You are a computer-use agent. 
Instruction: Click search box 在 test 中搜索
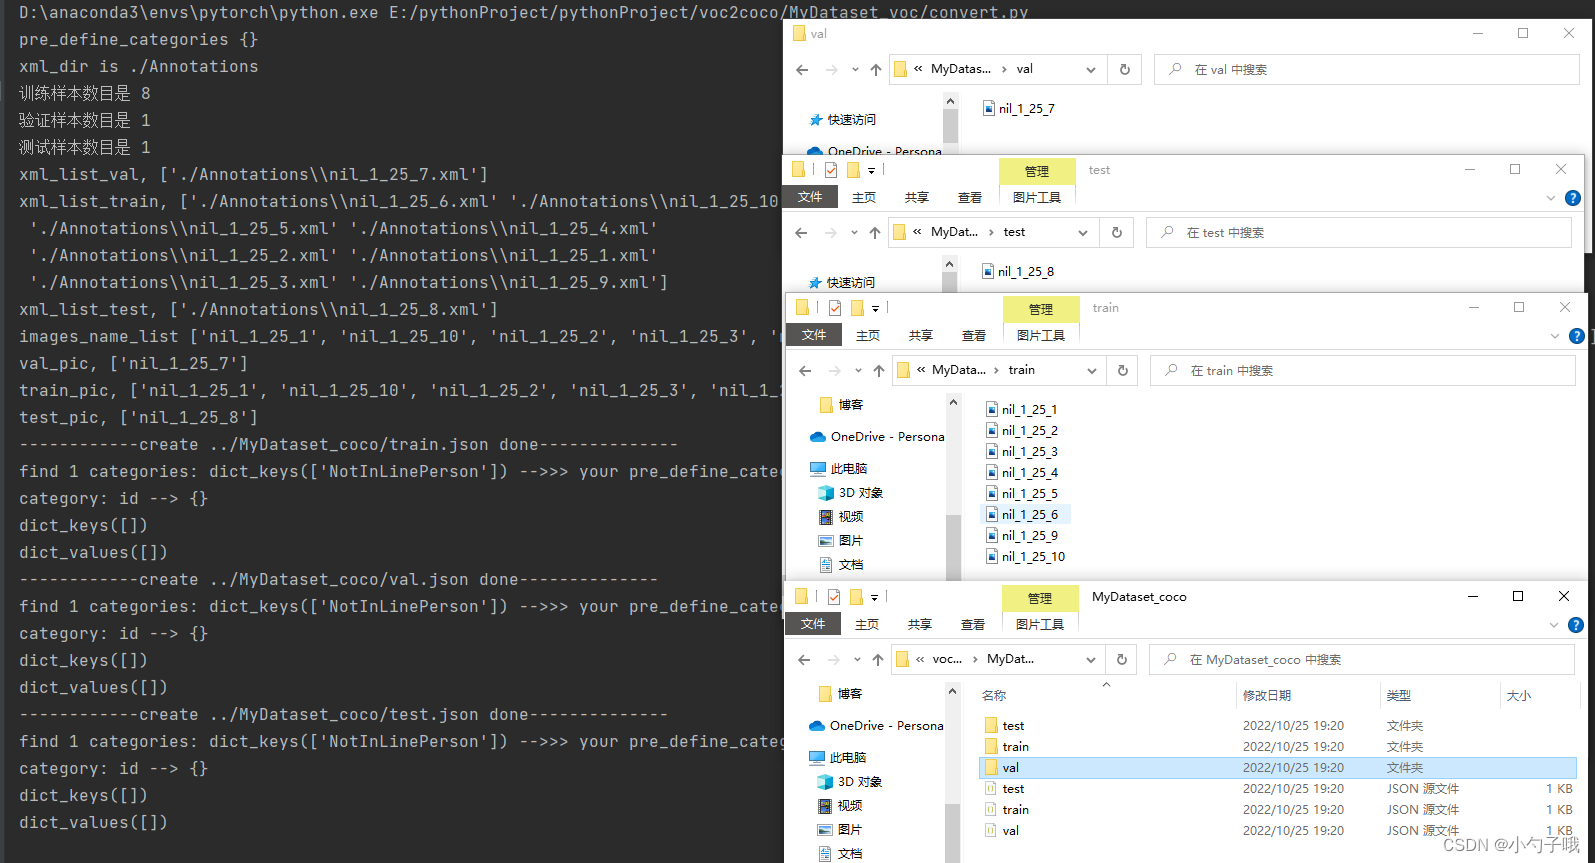pos(1359,233)
